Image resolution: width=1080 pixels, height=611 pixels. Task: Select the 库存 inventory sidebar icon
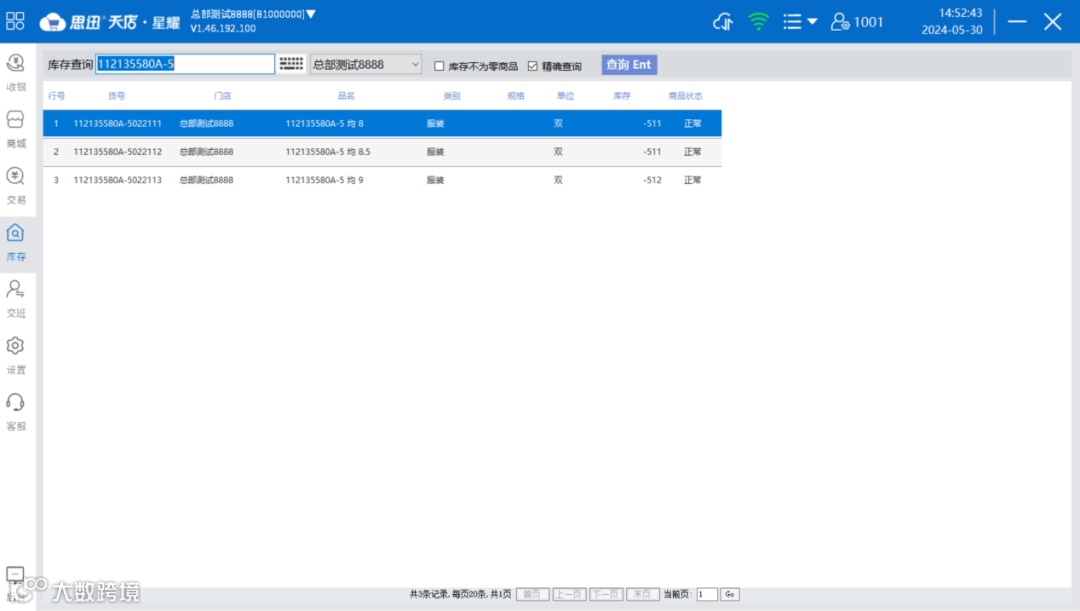tap(16, 242)
